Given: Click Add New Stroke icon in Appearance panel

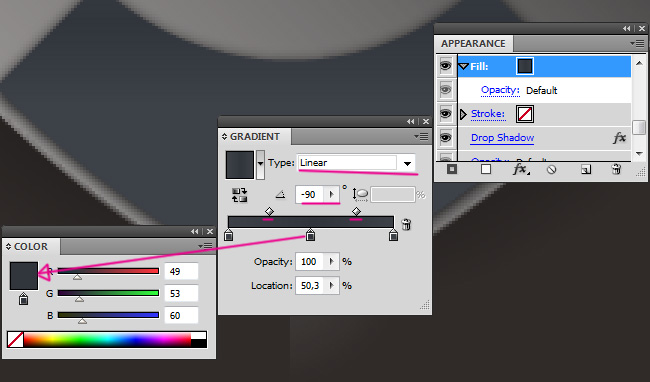Looking at the screenshot, I should click(452, 169).
